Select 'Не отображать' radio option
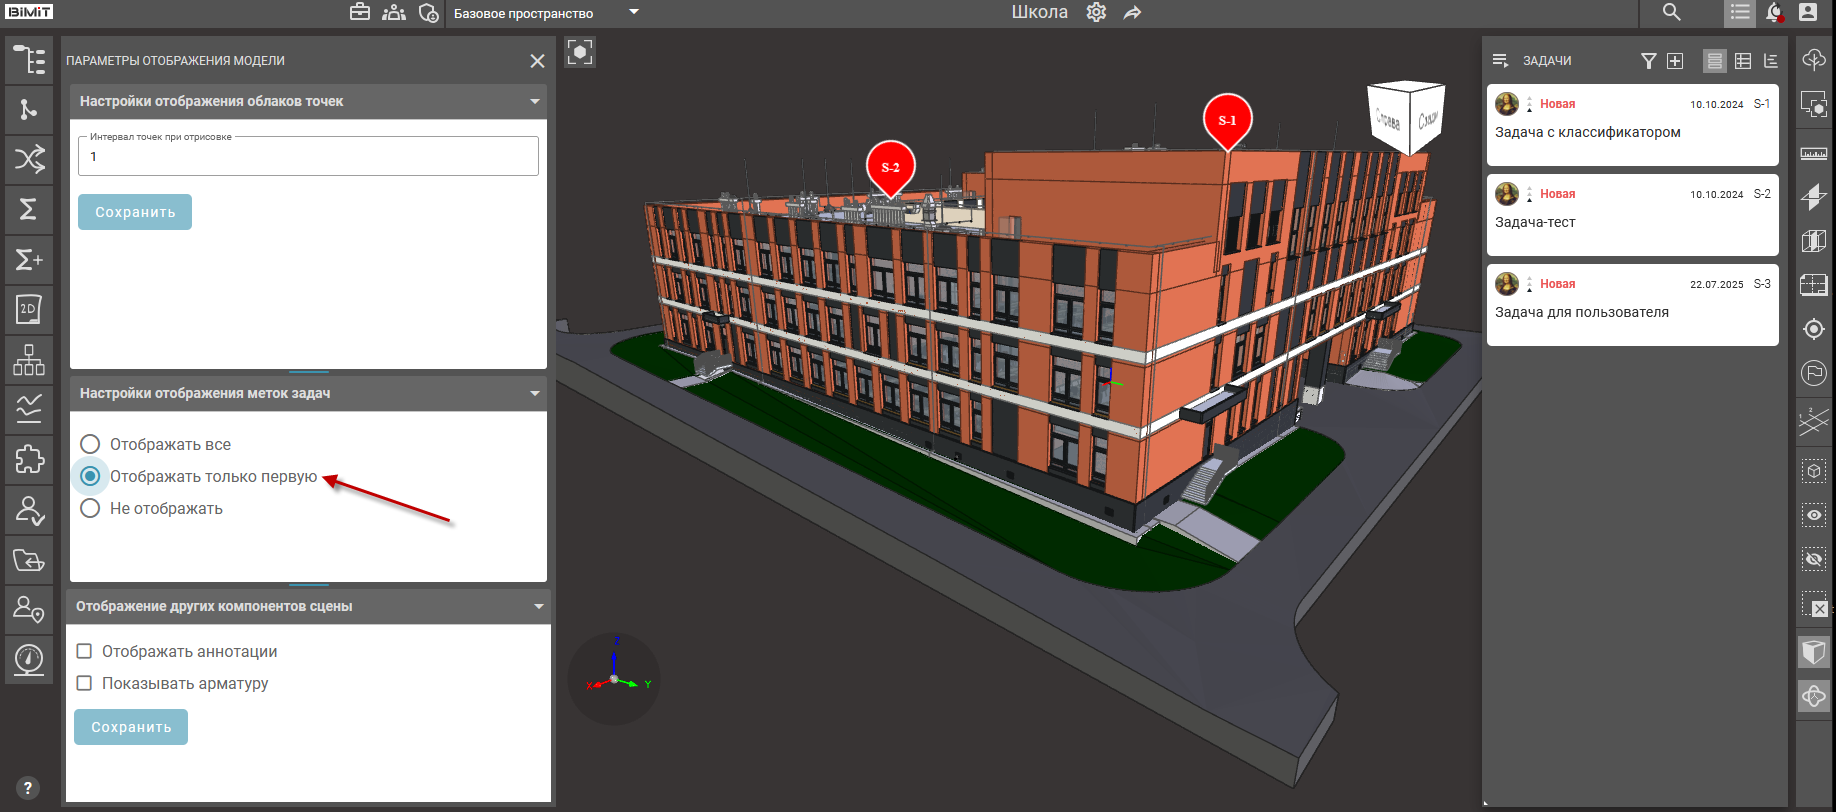The image size is (1836, 812). point(90,508)
